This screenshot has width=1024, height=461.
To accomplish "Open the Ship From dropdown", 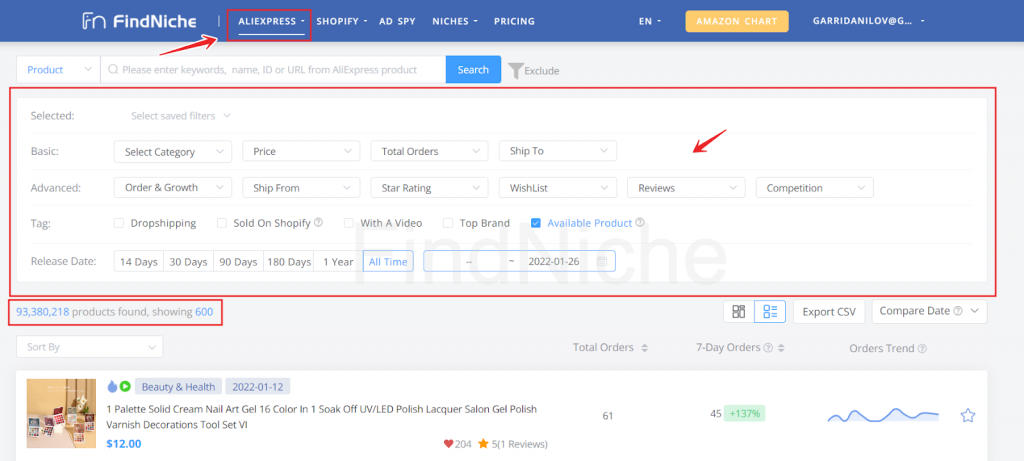I will click(301, 188).
